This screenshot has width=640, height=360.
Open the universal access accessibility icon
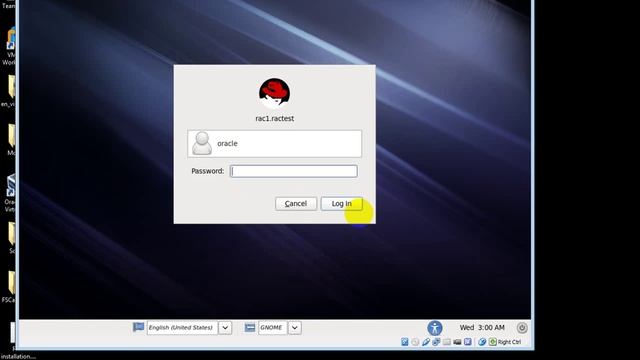point(435,328)
